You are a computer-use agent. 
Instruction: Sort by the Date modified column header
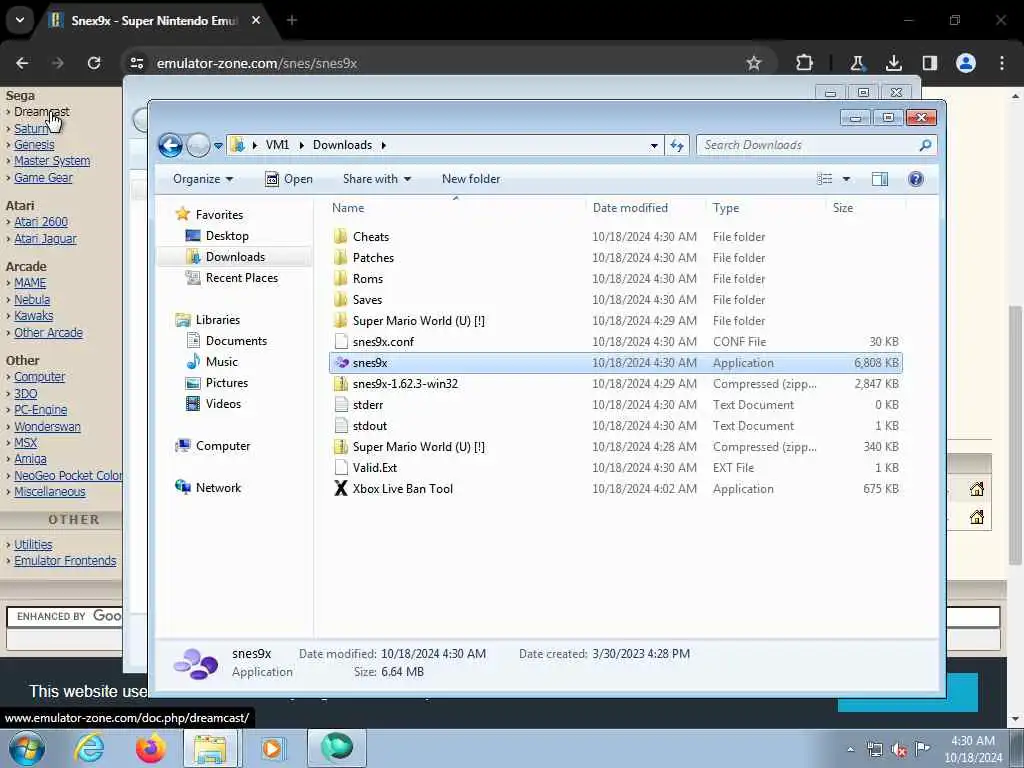coord(630,208)
